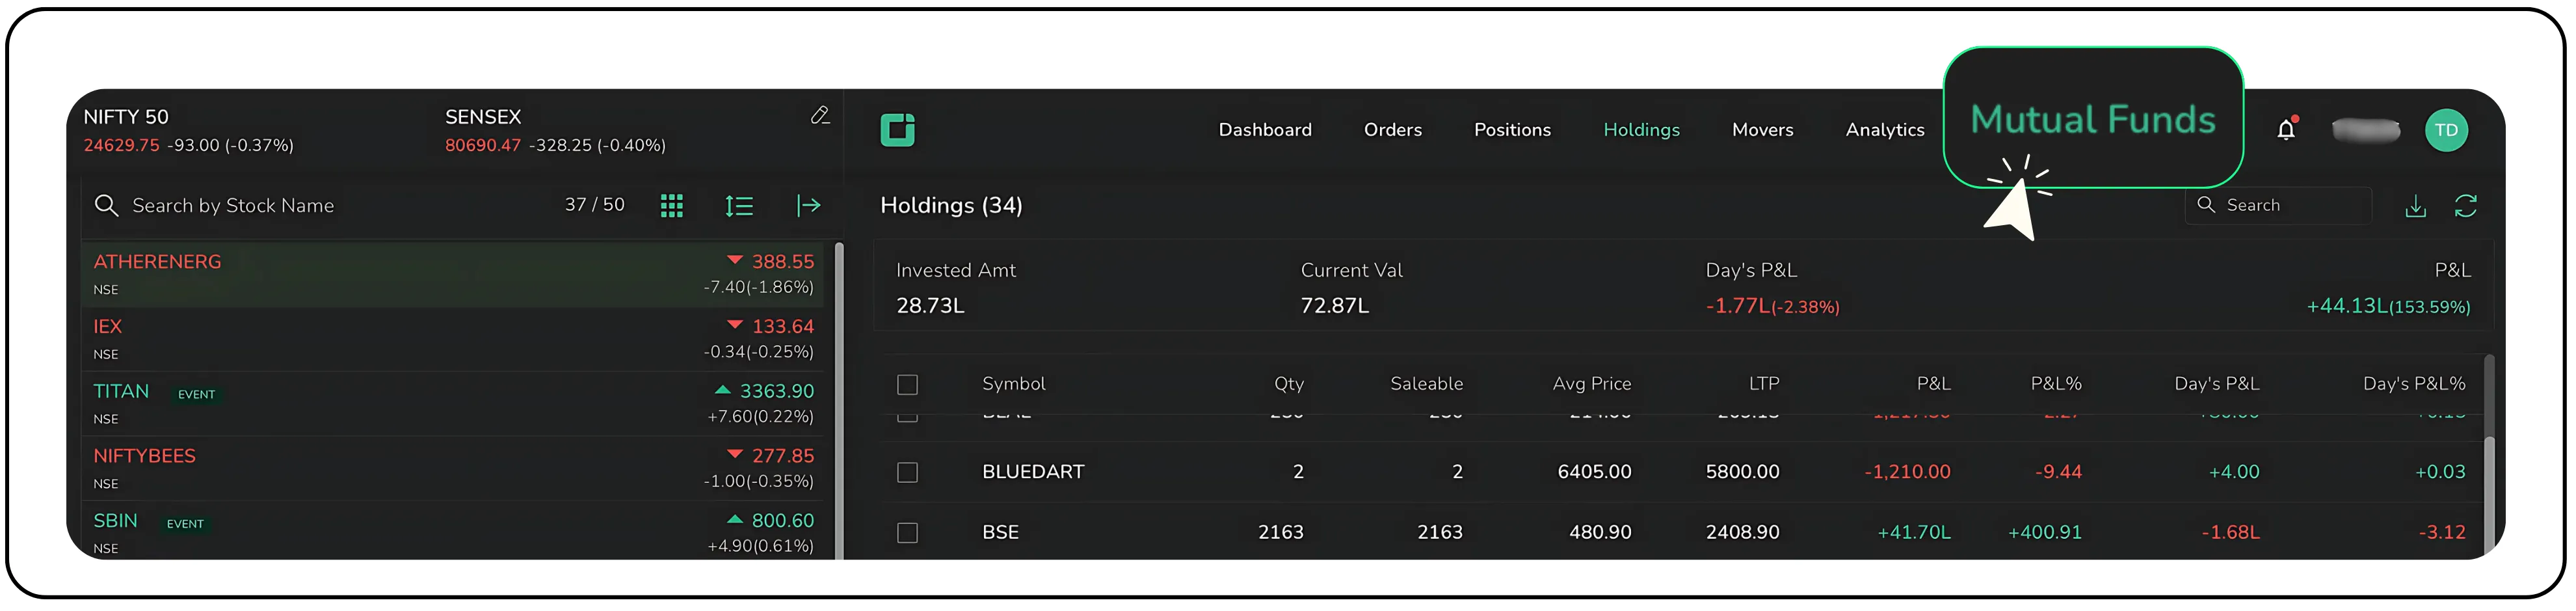The width and height of the screenshot is (2576, 611).
Task: Open notifications via the bell icon
Action: (2287, 129)
